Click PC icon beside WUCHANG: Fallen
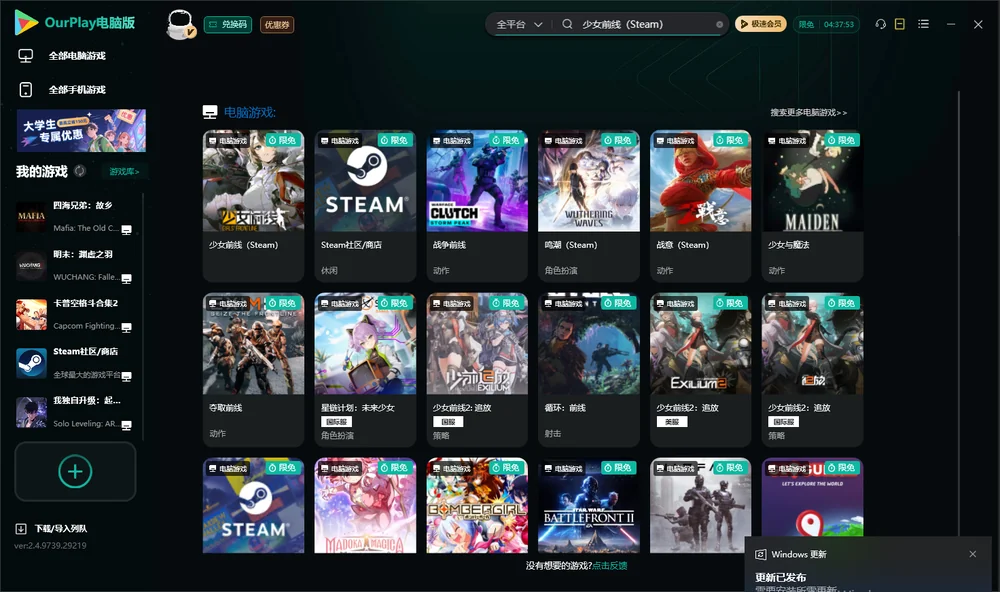Viewport: 1000px width, 592px height. click(127, 279)
